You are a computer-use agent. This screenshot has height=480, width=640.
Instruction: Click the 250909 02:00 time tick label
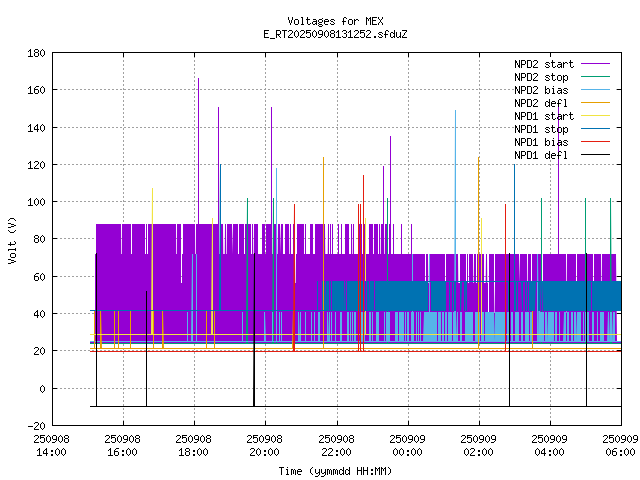pos(478,444)
